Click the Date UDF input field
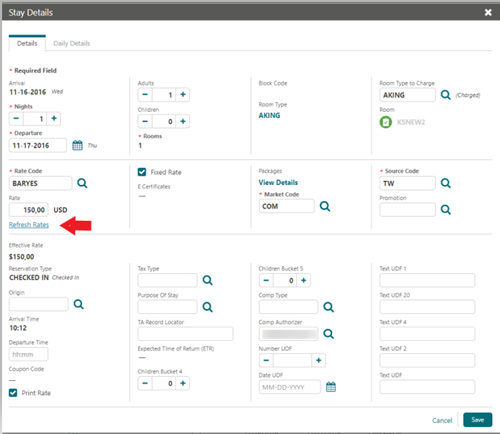Image resolution: width=500 pixels, height=434 pixels. coord(290,387)
